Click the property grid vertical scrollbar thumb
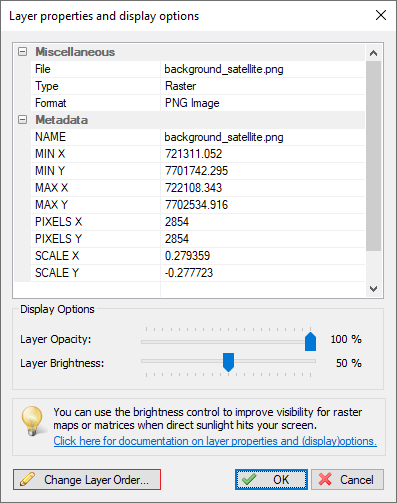 coord(373,156)
